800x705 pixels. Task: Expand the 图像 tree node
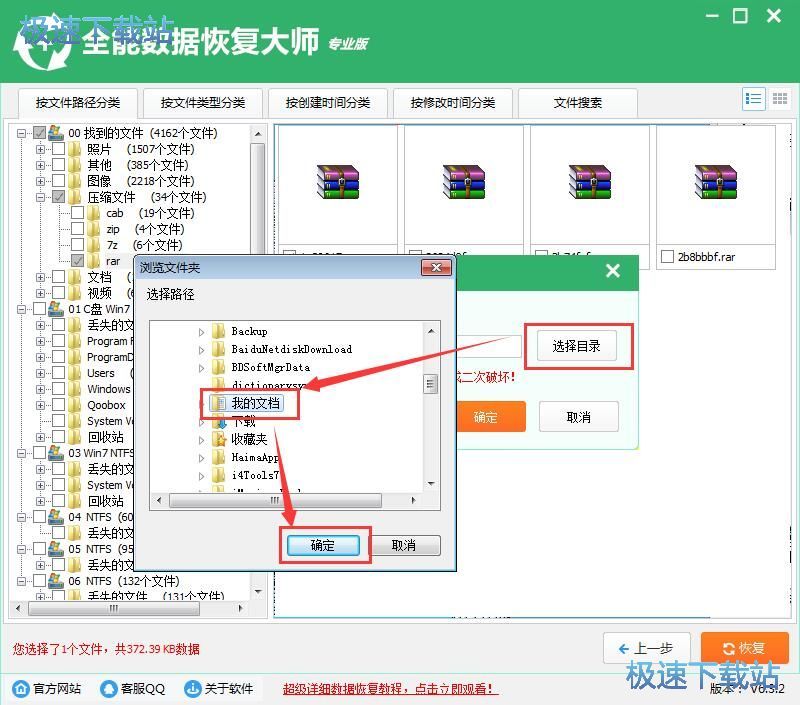40,181
